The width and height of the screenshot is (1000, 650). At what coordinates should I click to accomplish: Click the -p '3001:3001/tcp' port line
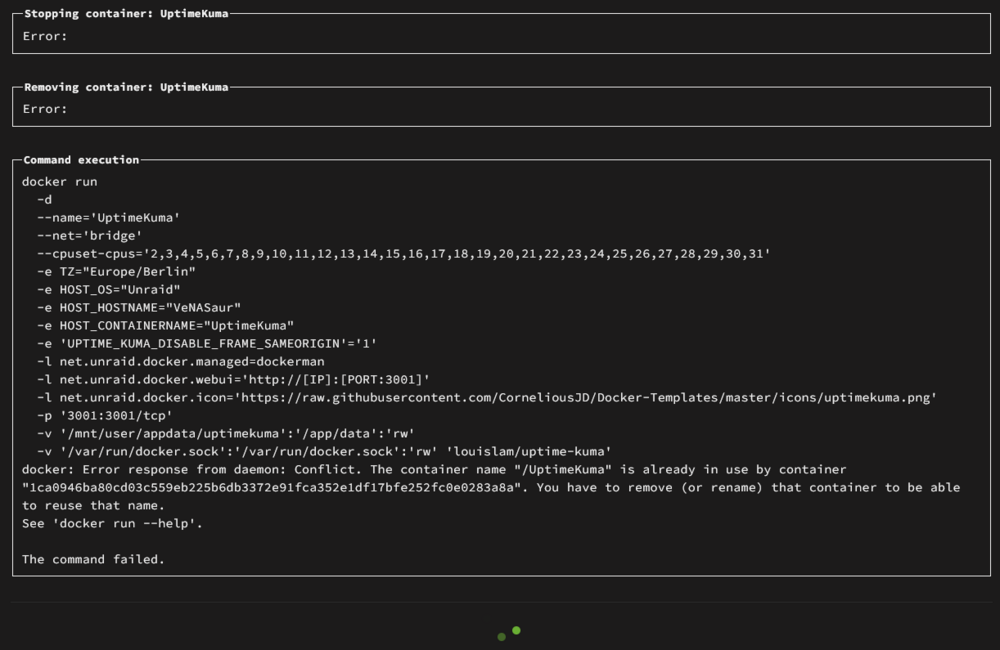pyautogui.click(x=105, y=415)
